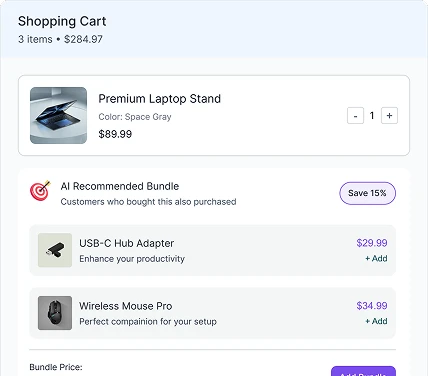Select the quantity value 1 field

(372, 116)
